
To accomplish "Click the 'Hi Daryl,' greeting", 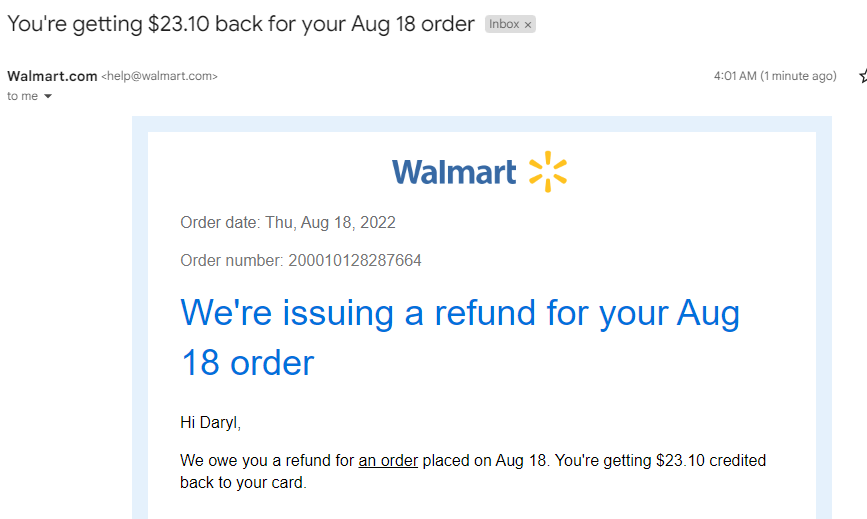I will click(210, 423).
